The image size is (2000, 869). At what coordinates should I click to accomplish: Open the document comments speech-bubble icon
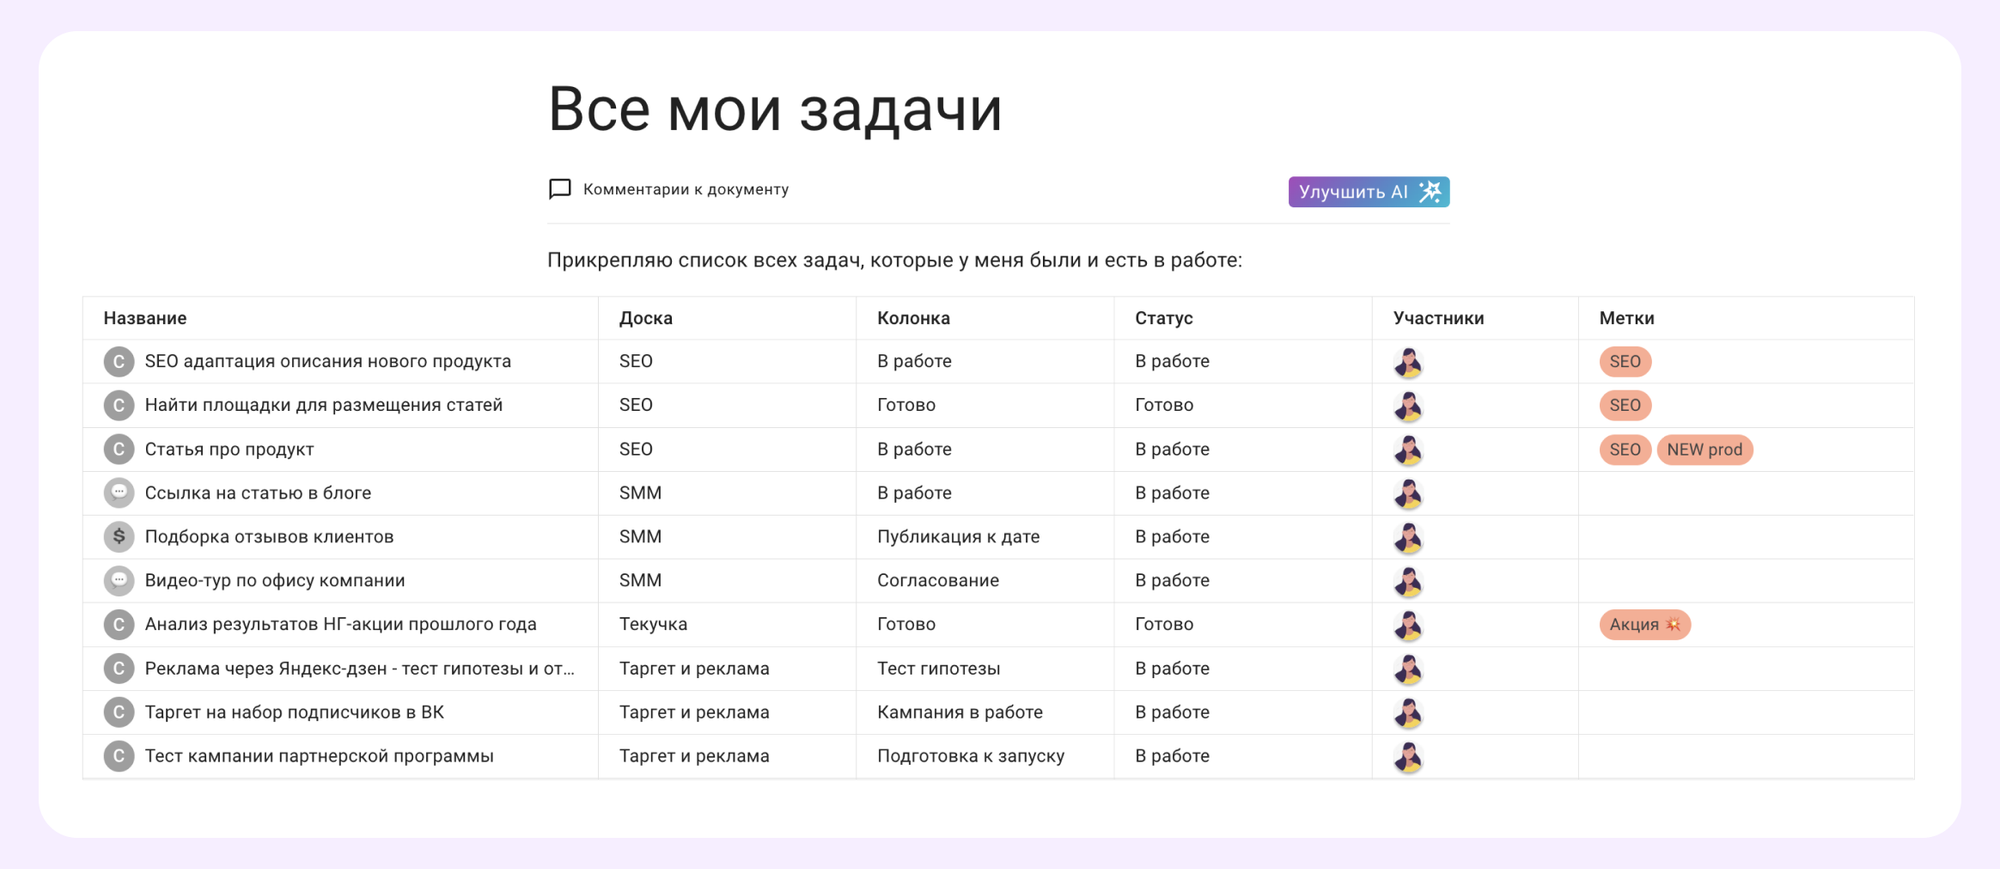[x=560, y=189]
